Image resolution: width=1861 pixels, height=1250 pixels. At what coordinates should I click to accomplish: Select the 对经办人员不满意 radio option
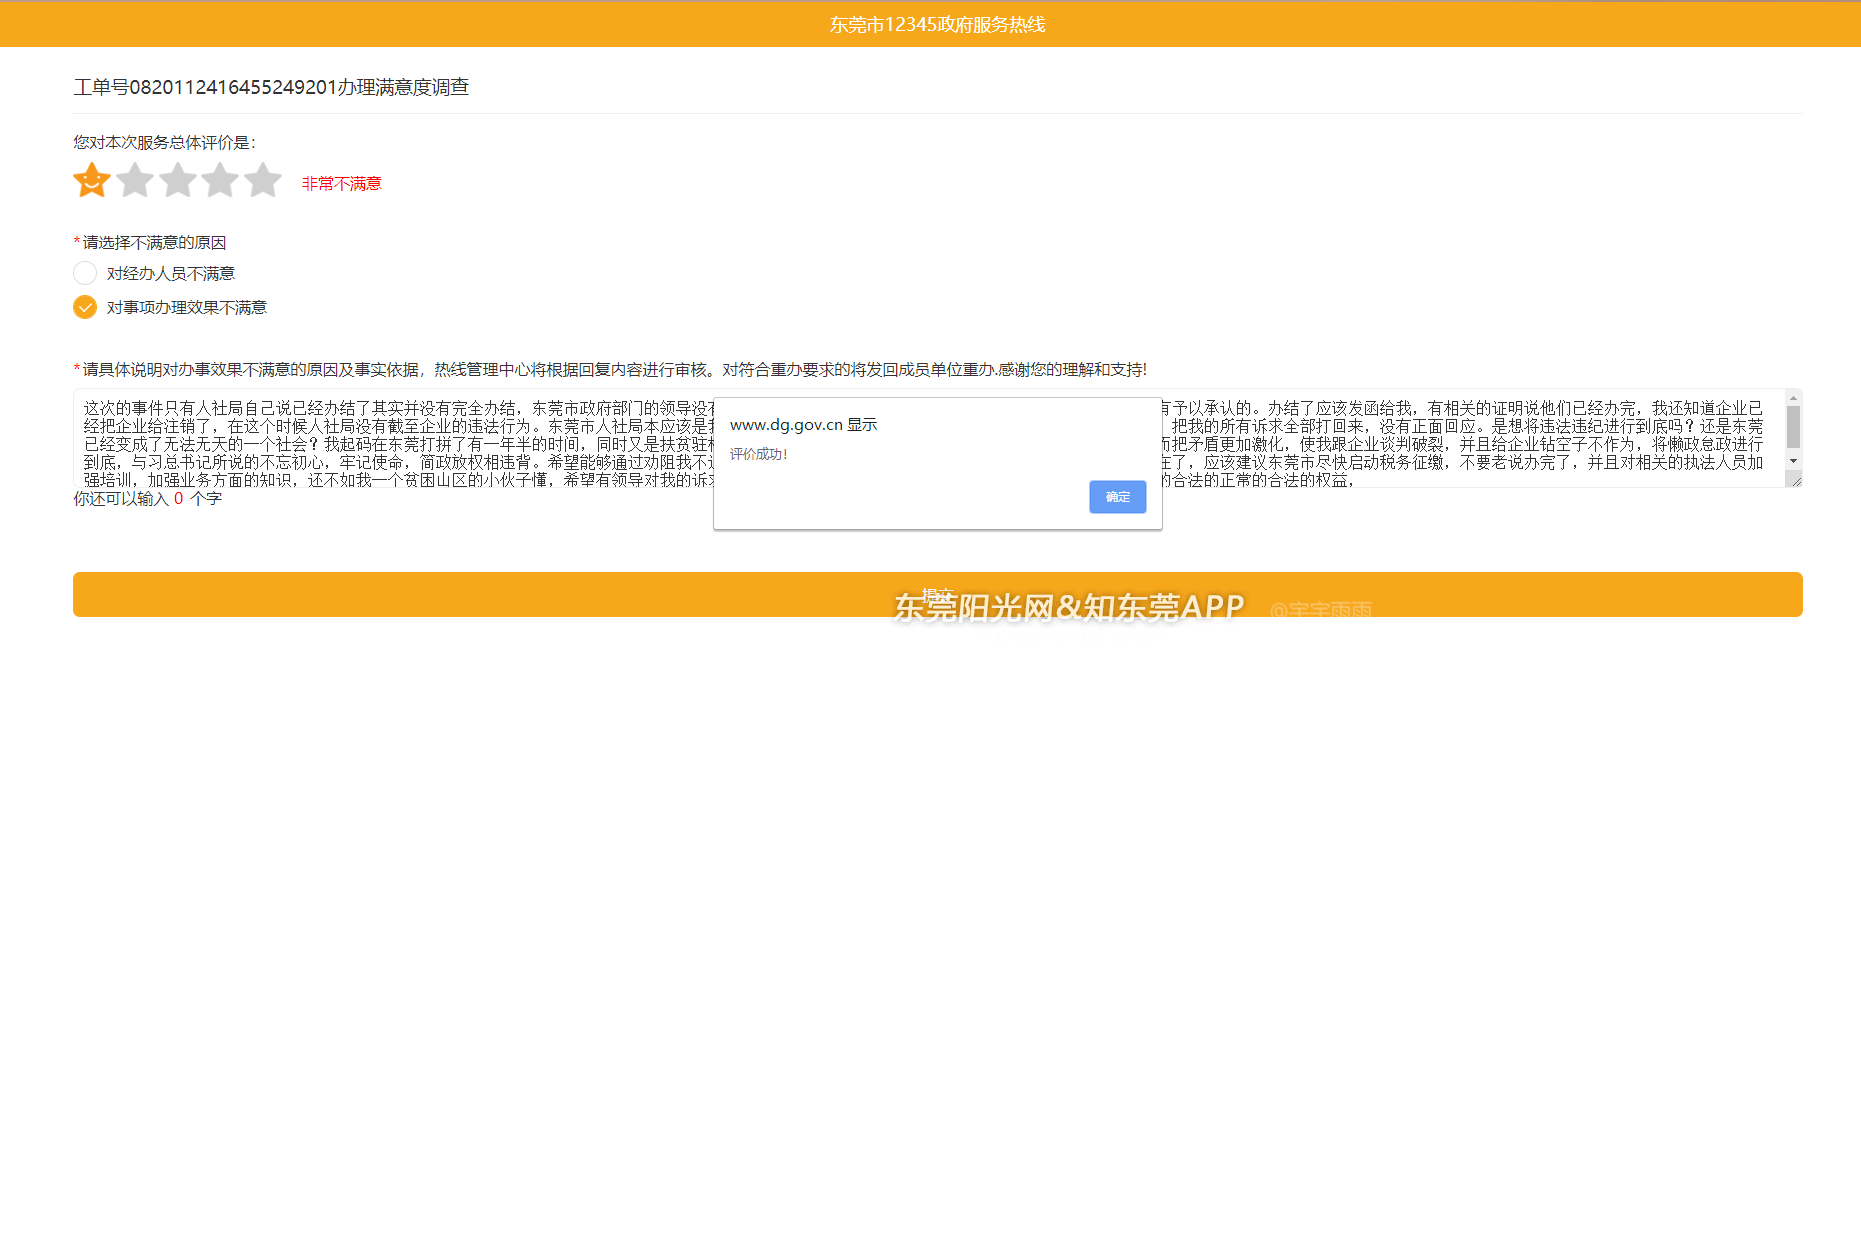coord(85,273)
